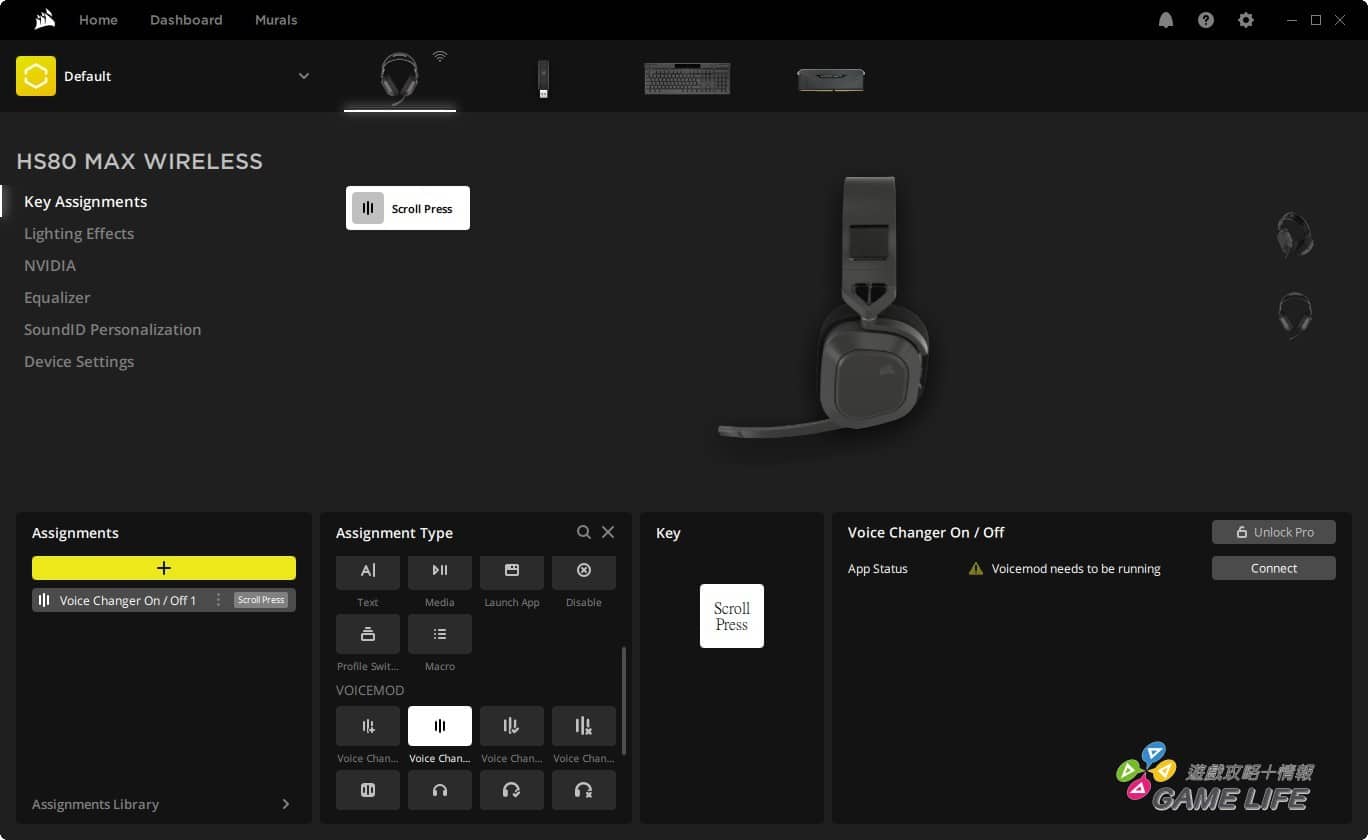Open the settings gear icon
This screenshot has width=1368, height=840.
[x=1246, y=20]
